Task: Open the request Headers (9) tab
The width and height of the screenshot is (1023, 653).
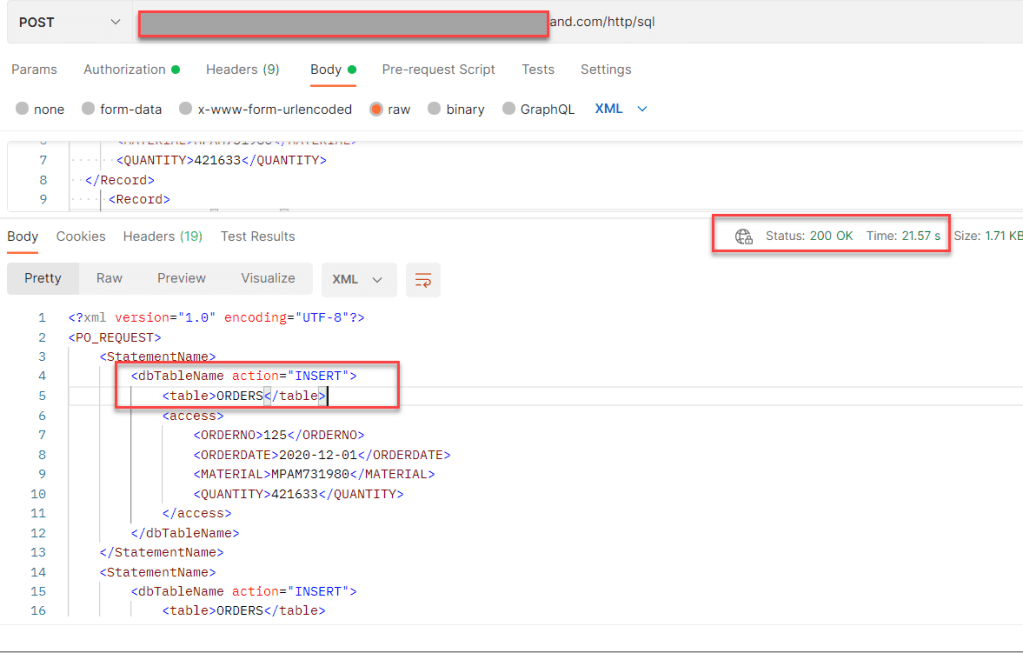Action: [242, 70]
